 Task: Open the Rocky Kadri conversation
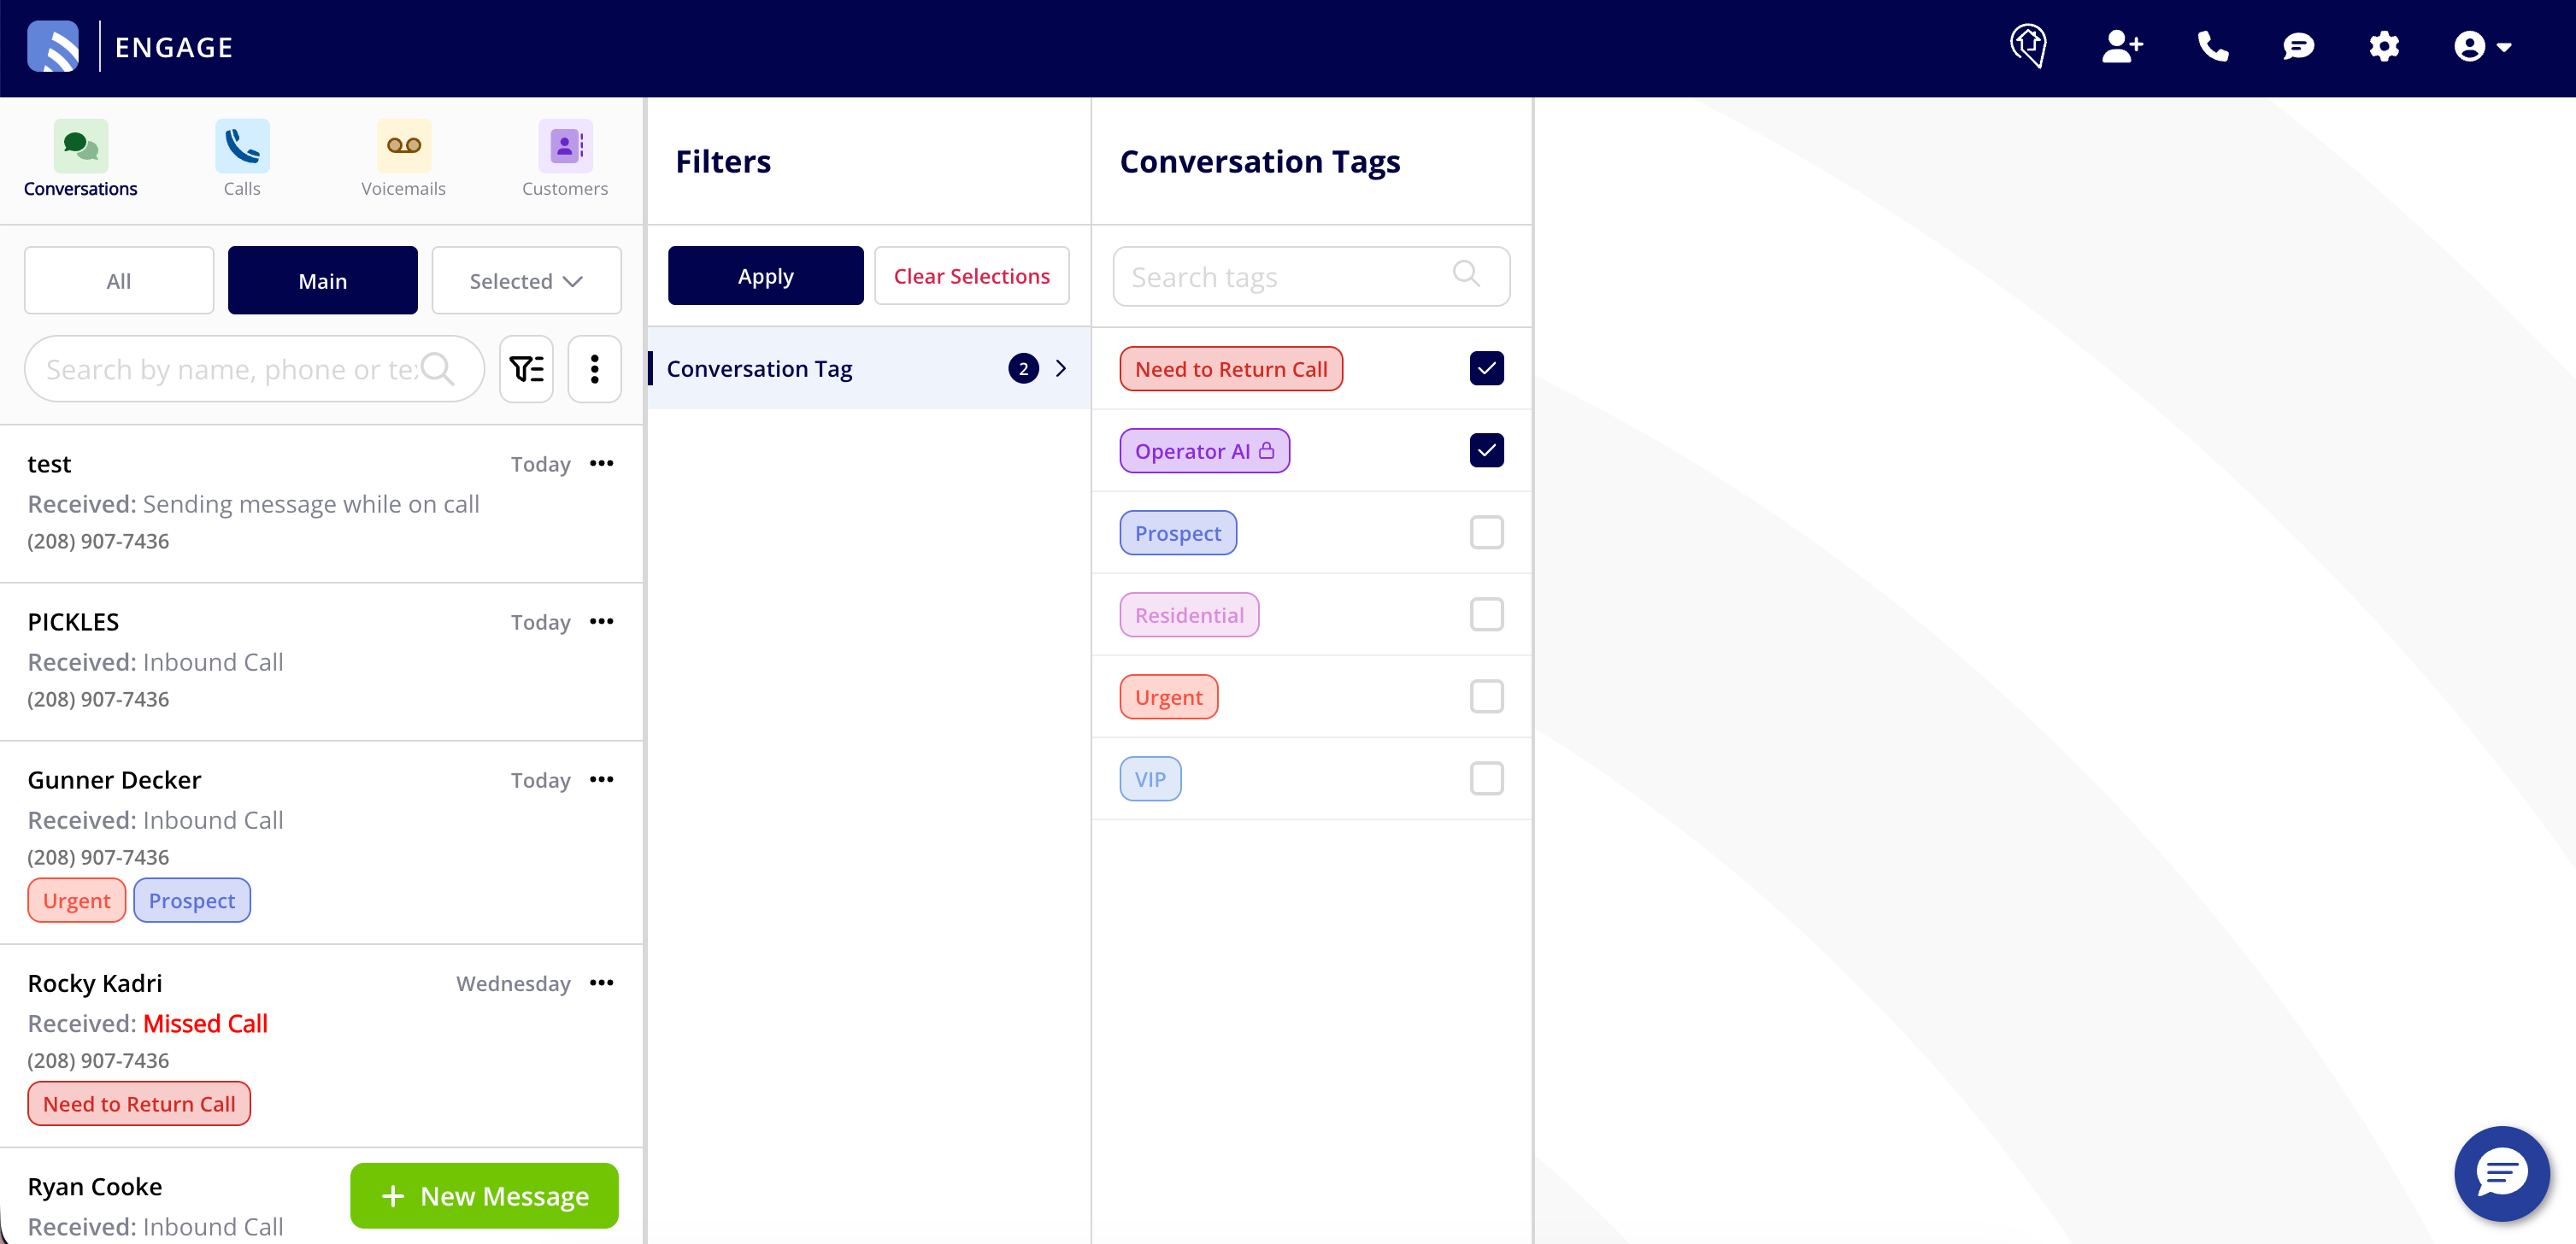tap(321, 1046)
